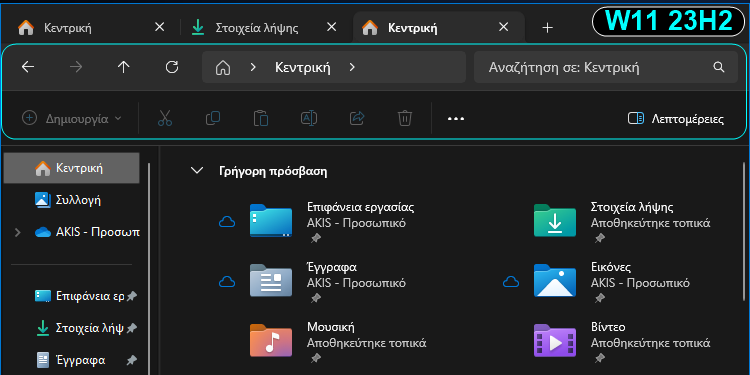Close the active Κεντρική tab

coord(503,28)
